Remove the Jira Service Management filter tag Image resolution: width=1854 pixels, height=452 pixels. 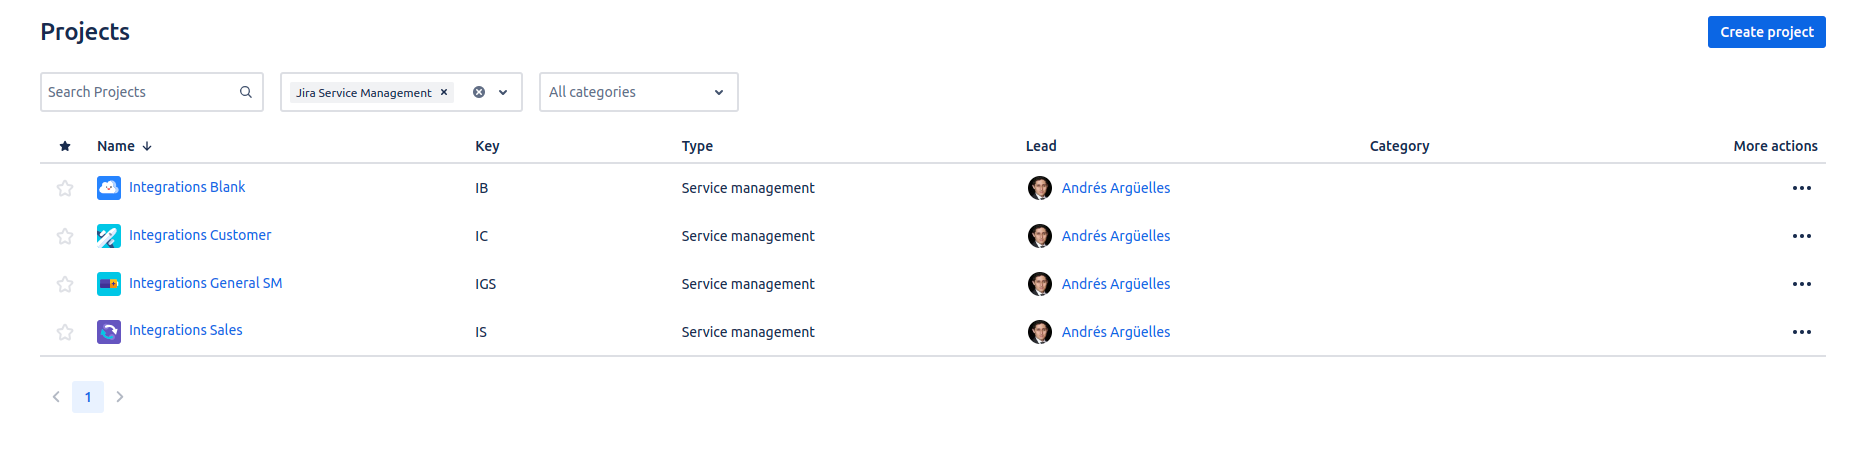[444, 92]
